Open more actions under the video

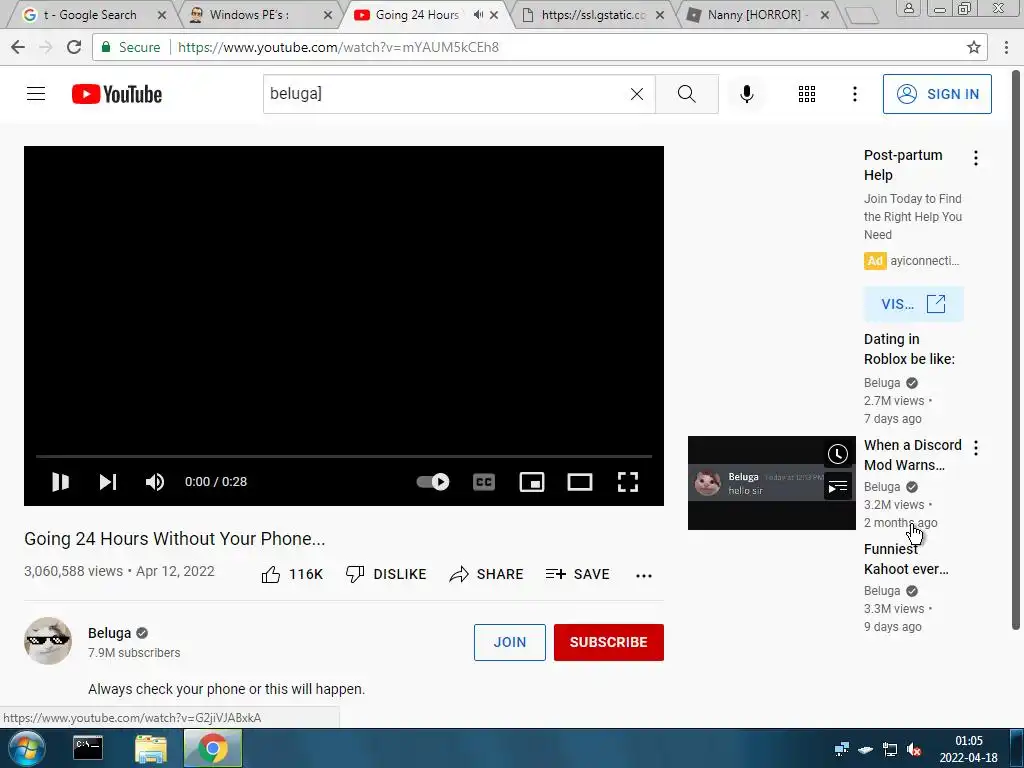[644, 575]
